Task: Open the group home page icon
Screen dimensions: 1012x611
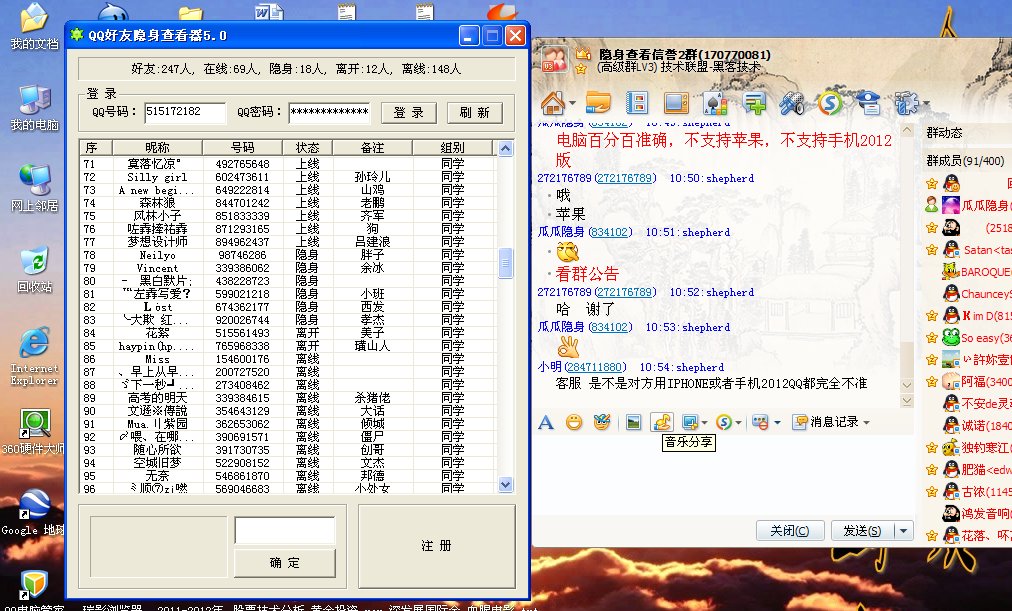Action: (553, 103)
